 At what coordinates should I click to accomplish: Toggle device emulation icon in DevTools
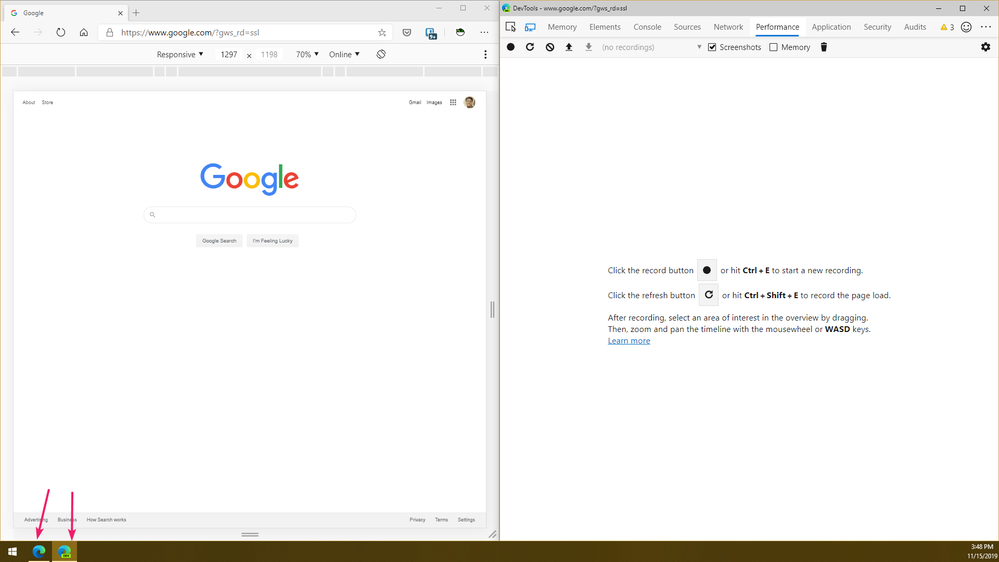pyautogui.click(x=530, y=27)
